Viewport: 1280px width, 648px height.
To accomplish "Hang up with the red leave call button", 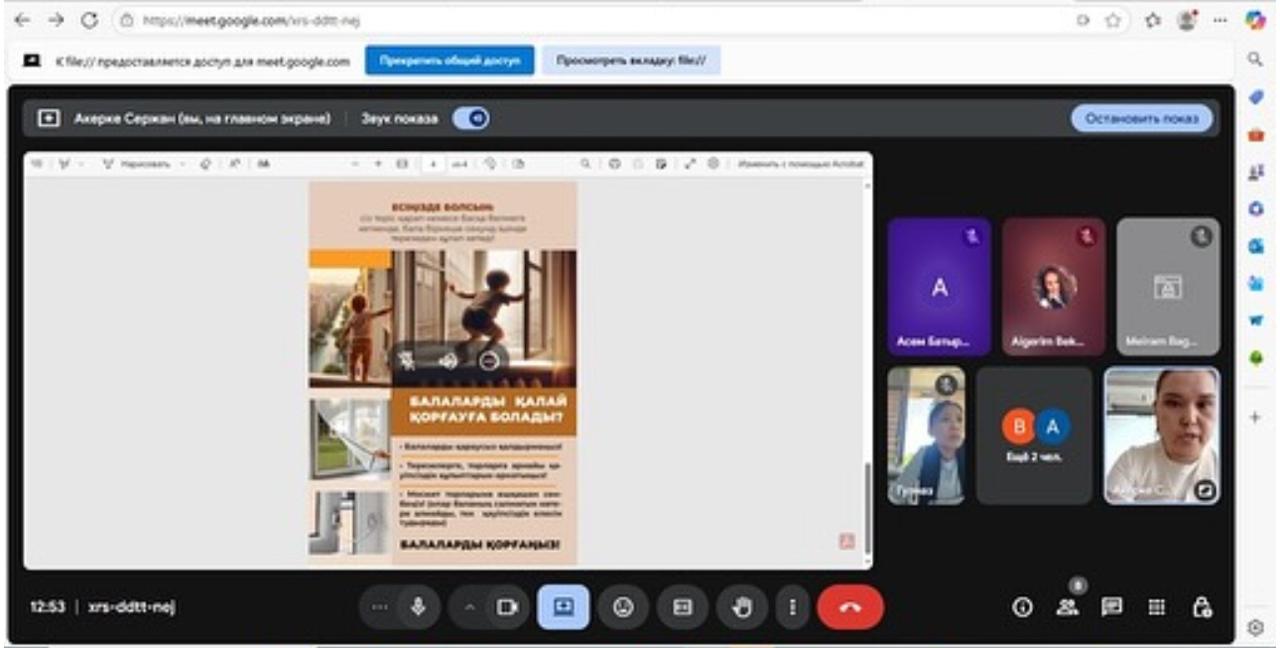I will coord(850,607).
